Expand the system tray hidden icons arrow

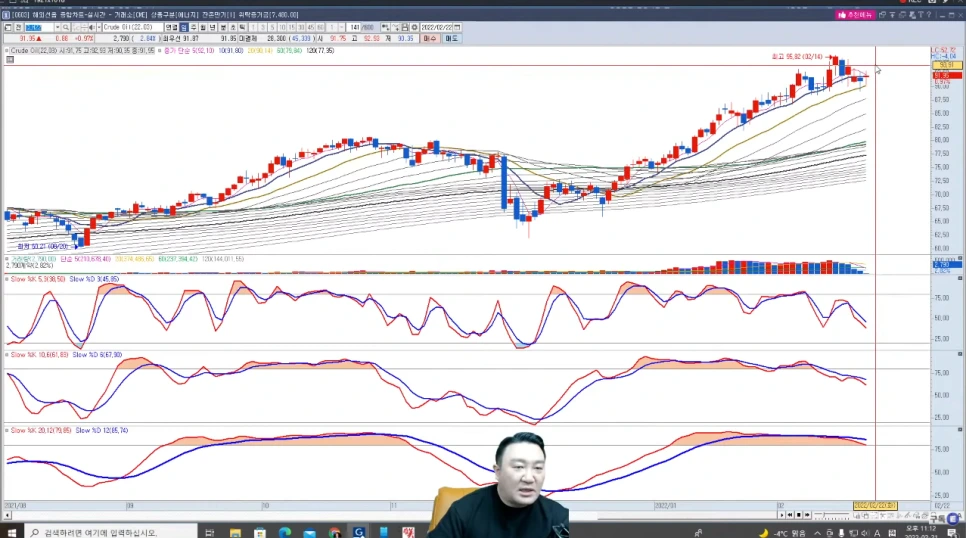click(818, 533)
